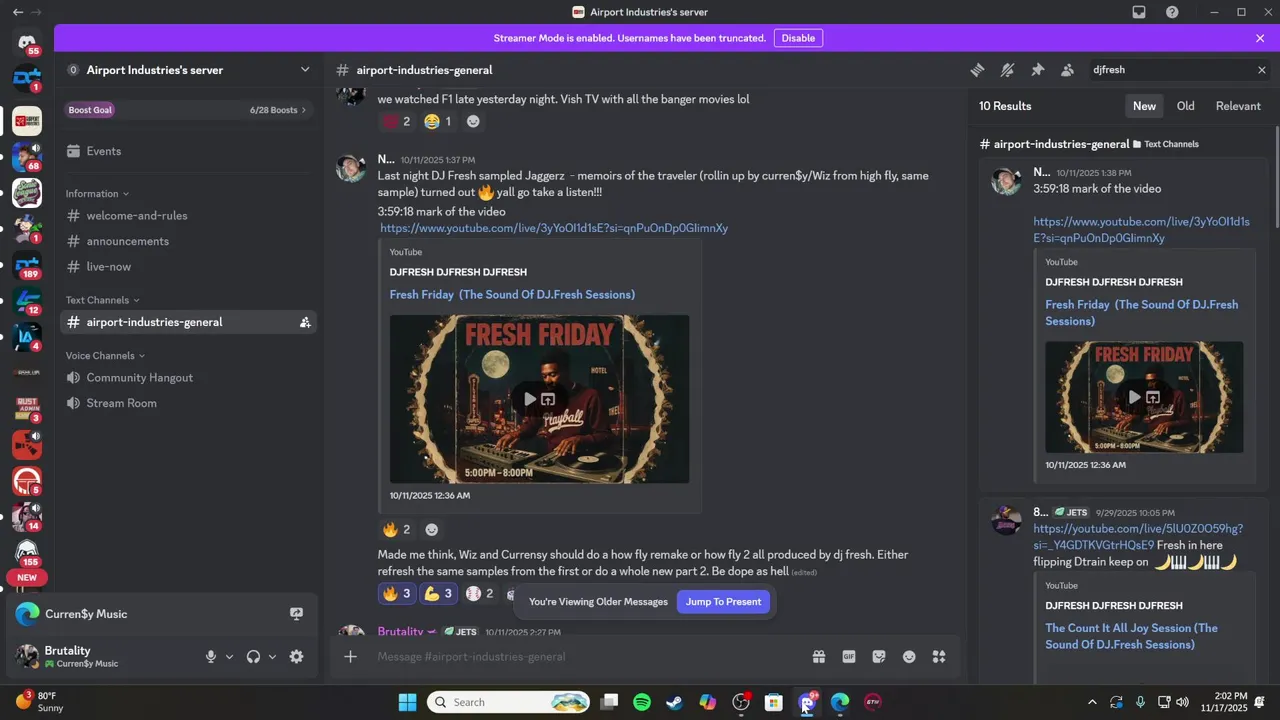
Task: Collapse the Voice Channels category
Action: (x=106, y=355)
